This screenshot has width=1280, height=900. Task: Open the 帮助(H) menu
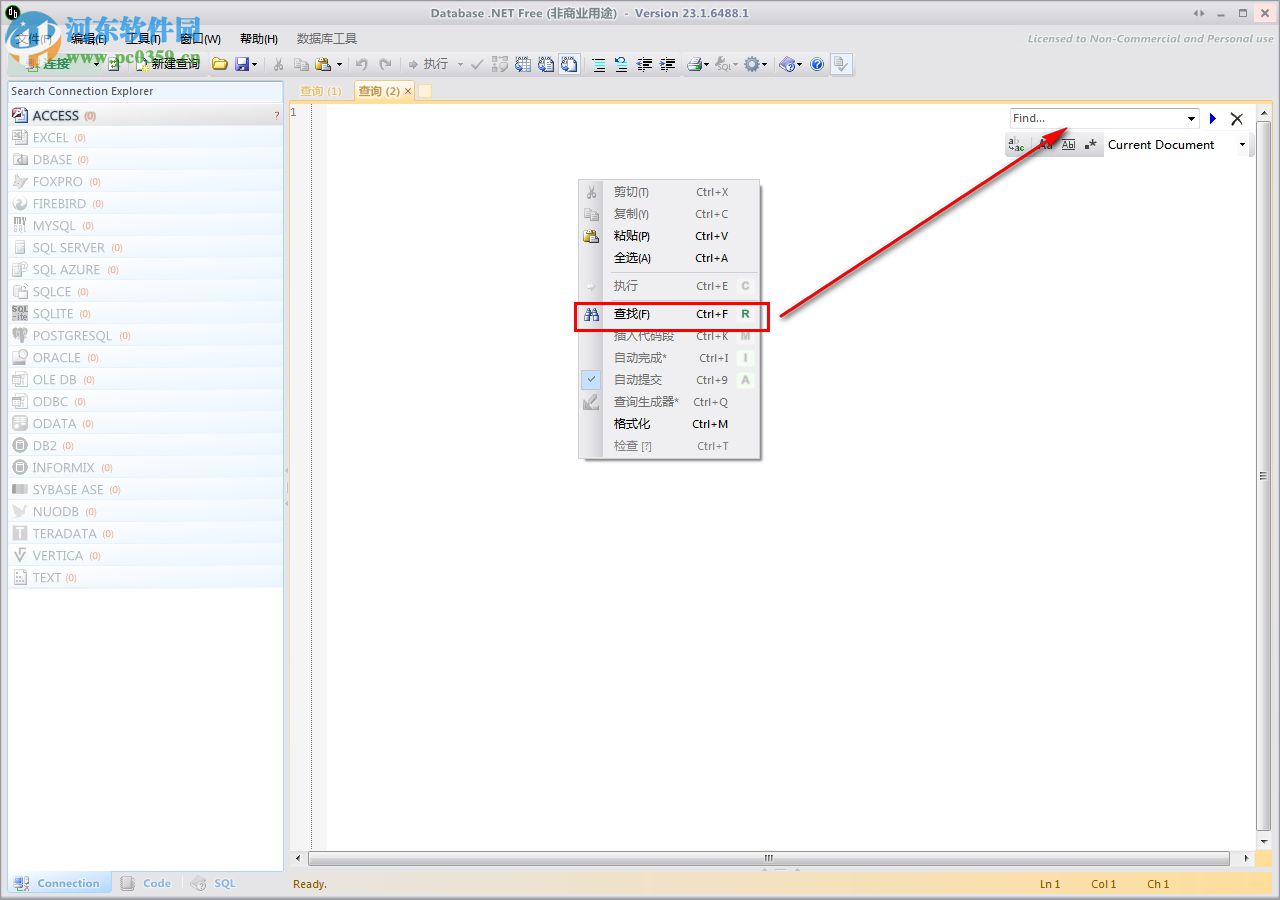point(259,39)
